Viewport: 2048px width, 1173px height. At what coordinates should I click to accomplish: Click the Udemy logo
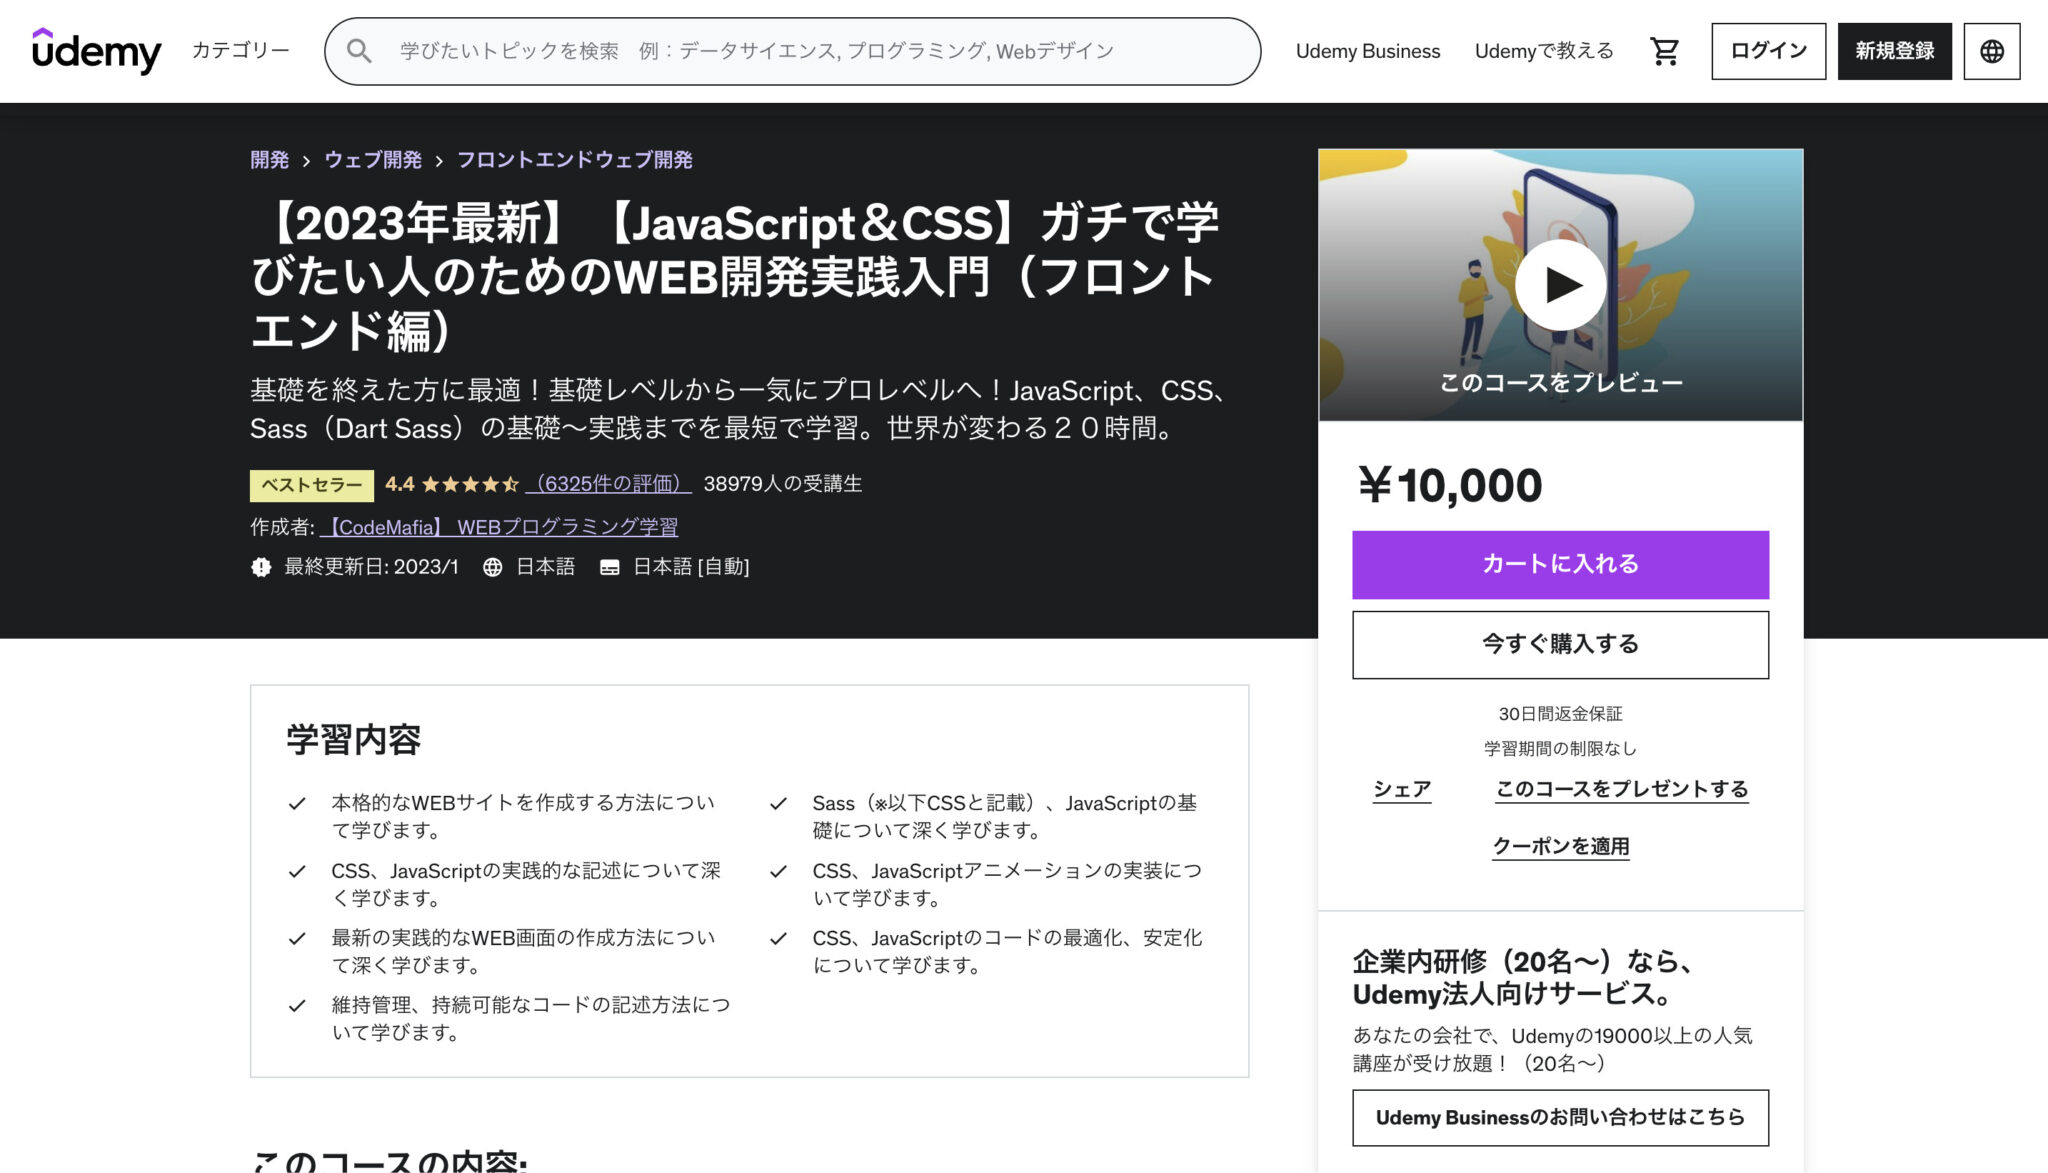click(x=95, y=51)
